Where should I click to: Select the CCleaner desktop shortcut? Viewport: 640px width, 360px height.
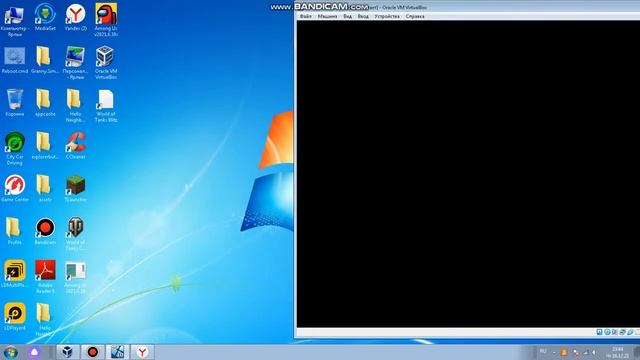pyautogui.click(x=76, y=146)
